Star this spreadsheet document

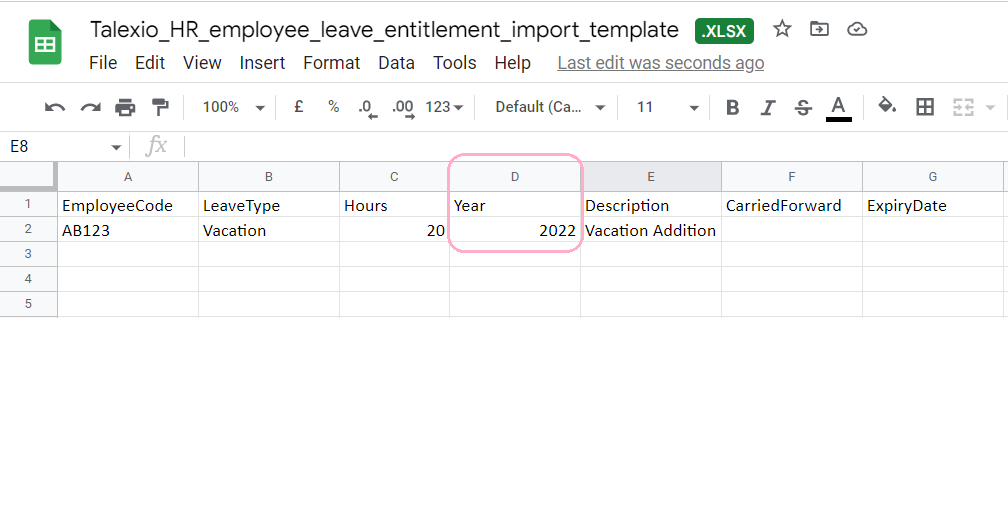(x=782, y=29)
